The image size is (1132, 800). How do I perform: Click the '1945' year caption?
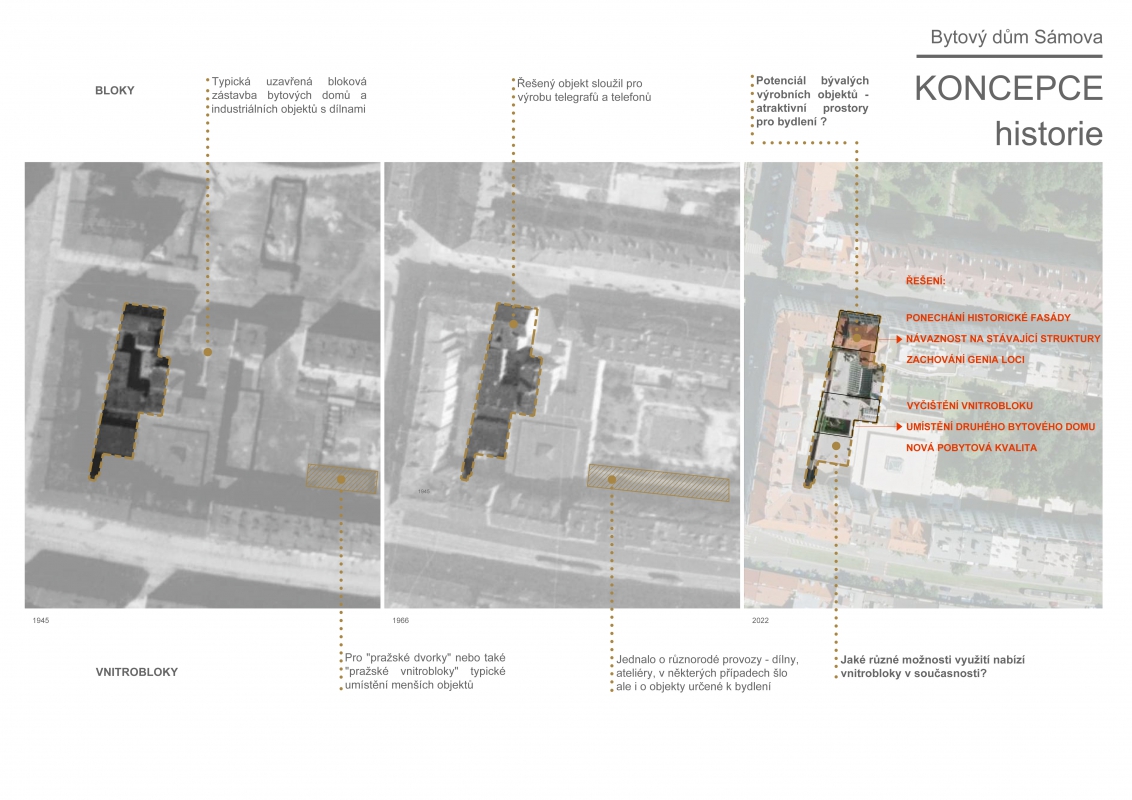tap(40, 621)
